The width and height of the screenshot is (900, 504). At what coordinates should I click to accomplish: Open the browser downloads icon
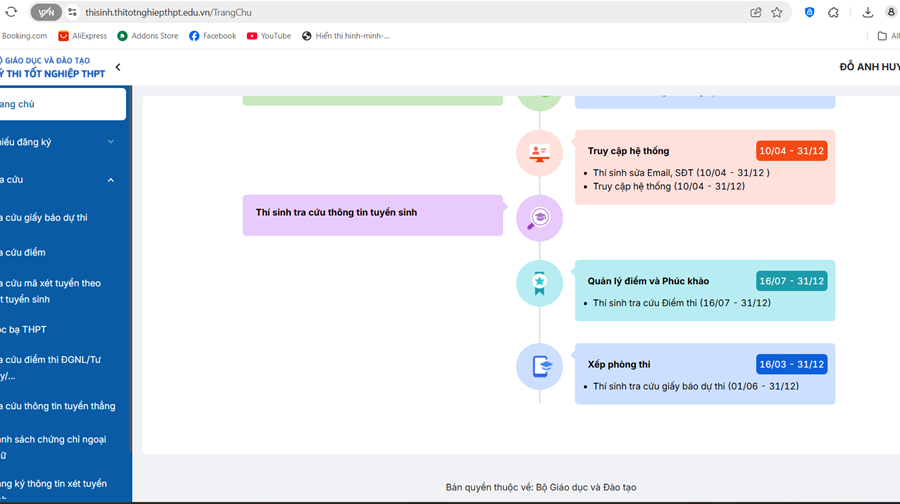[867, 12]
